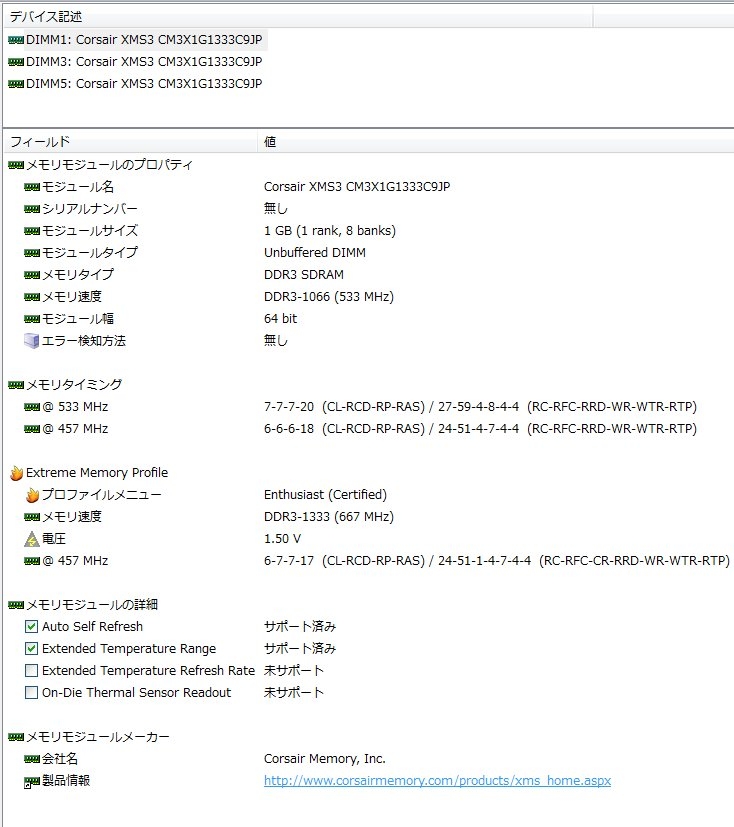The image size is (734, 827).
Task: Toggle the Extended Temperature Refresh Rate checkbox
Action: point(32,671)
